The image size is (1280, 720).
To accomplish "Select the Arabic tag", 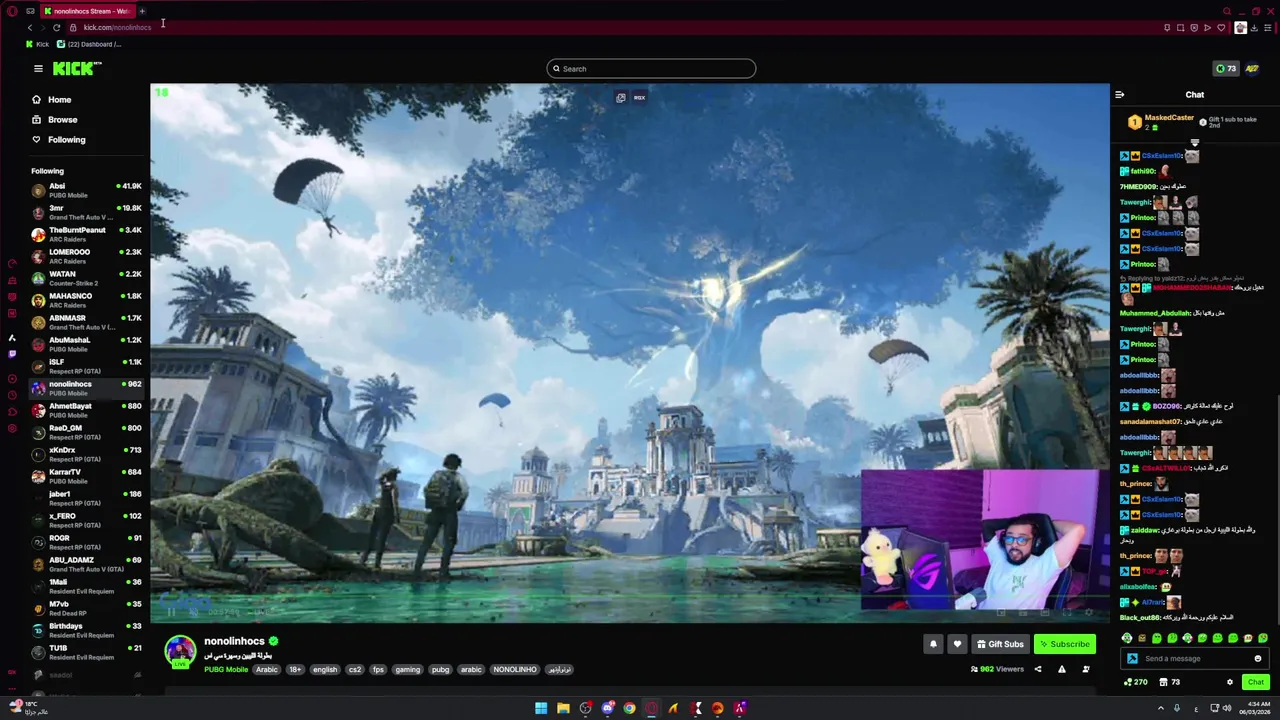I will (x=266, y=670).
